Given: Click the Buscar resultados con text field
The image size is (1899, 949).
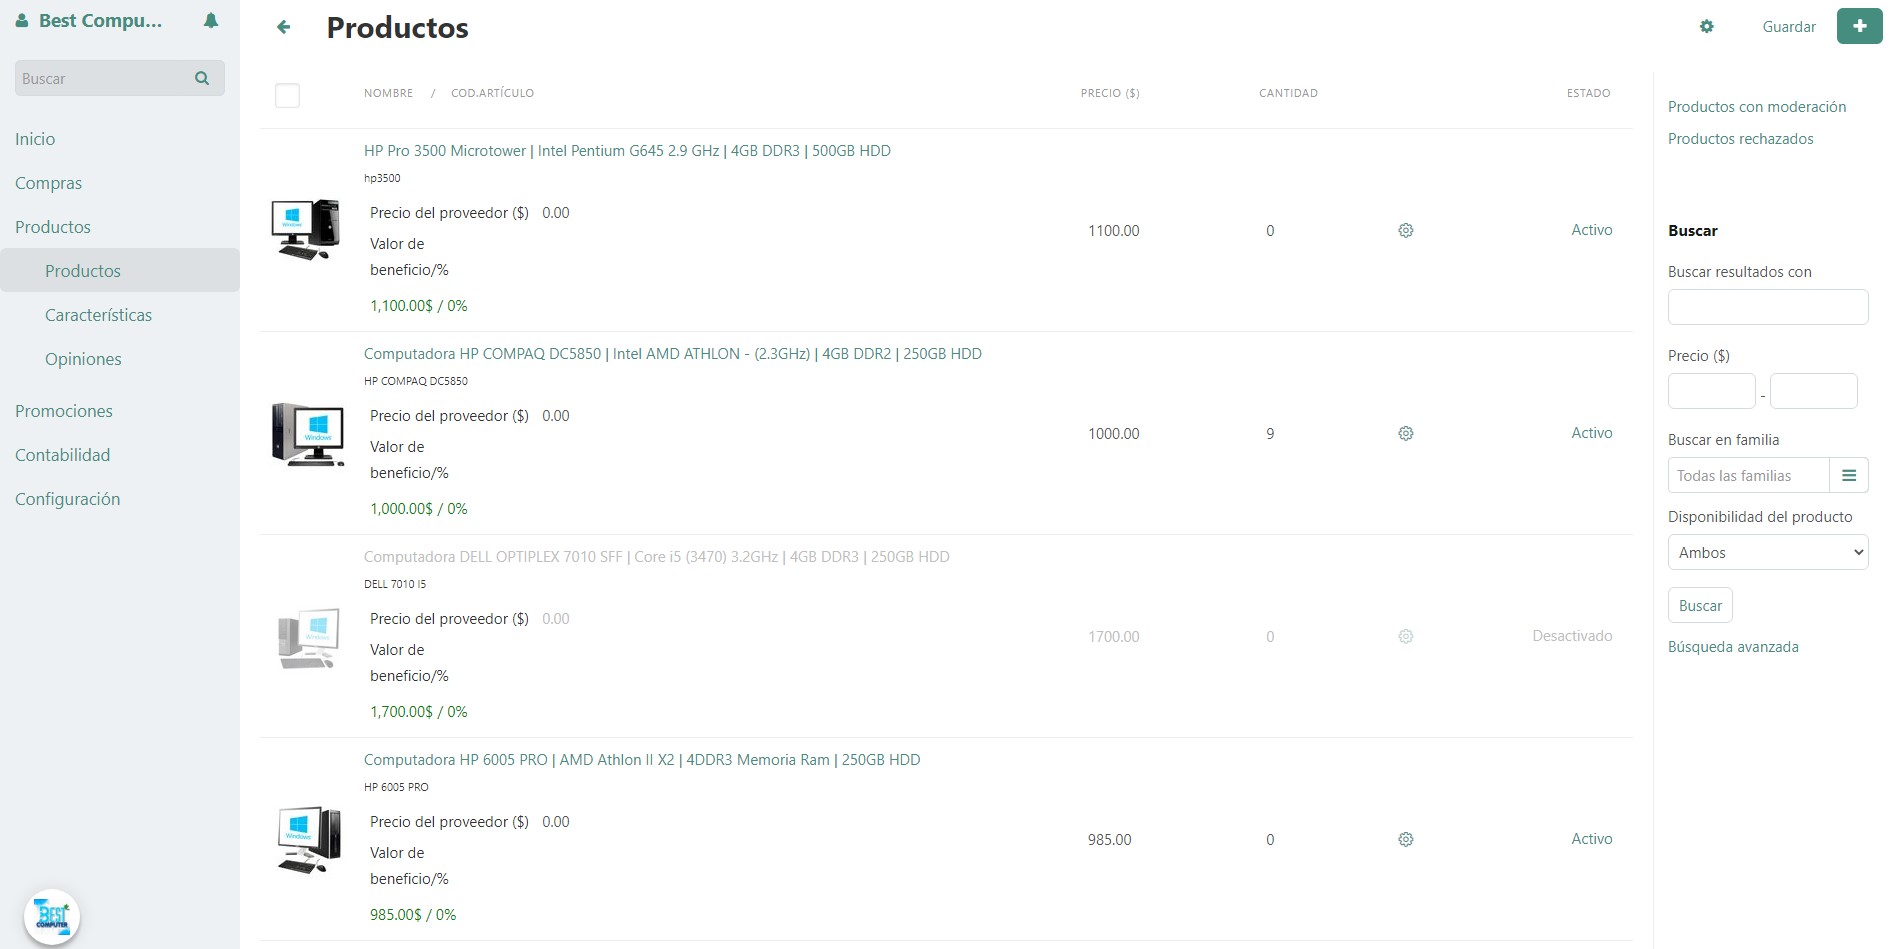Looking at the screenshot, I should (x=1767, y=307).
